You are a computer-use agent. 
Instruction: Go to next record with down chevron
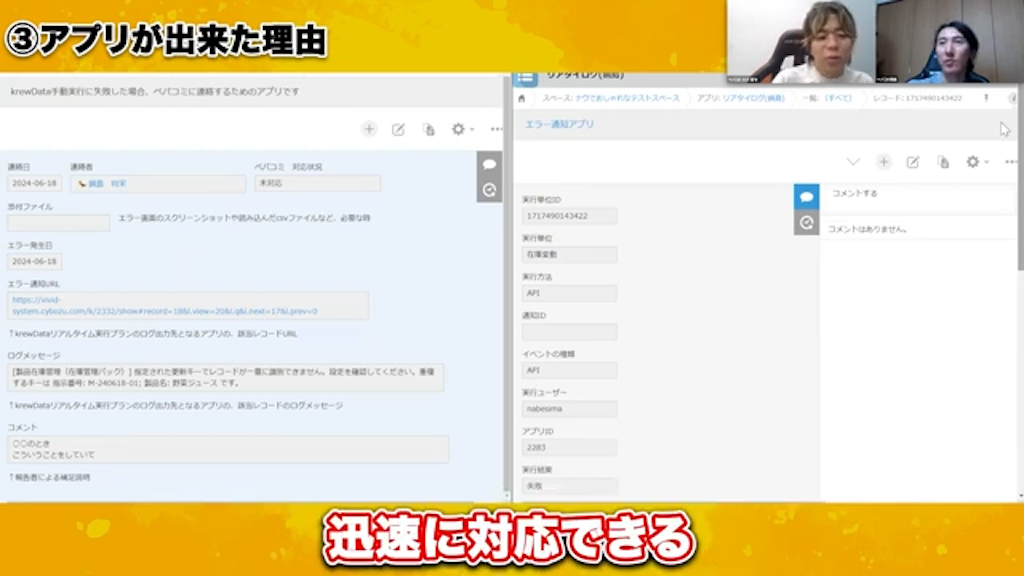(853, 162)
